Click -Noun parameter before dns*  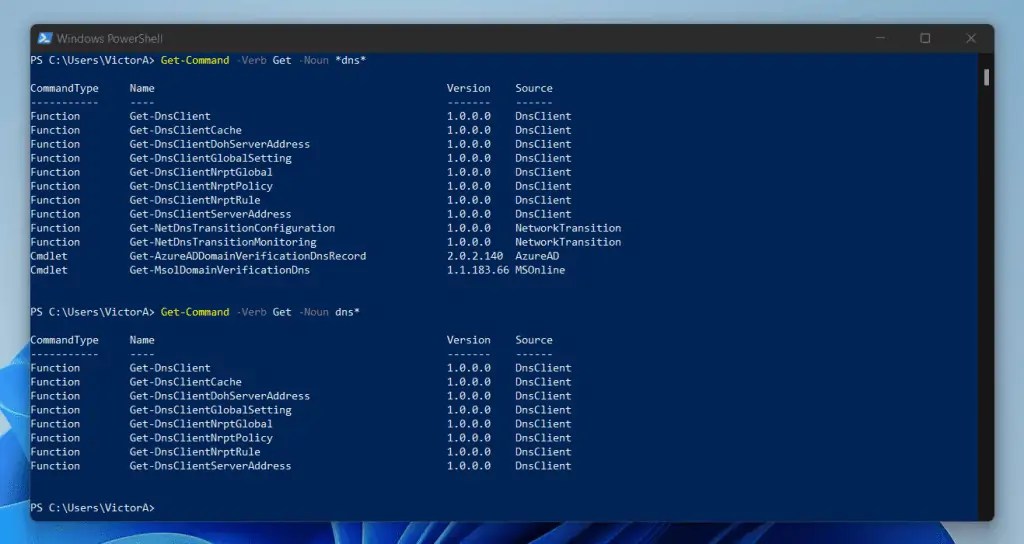(313, 312)
